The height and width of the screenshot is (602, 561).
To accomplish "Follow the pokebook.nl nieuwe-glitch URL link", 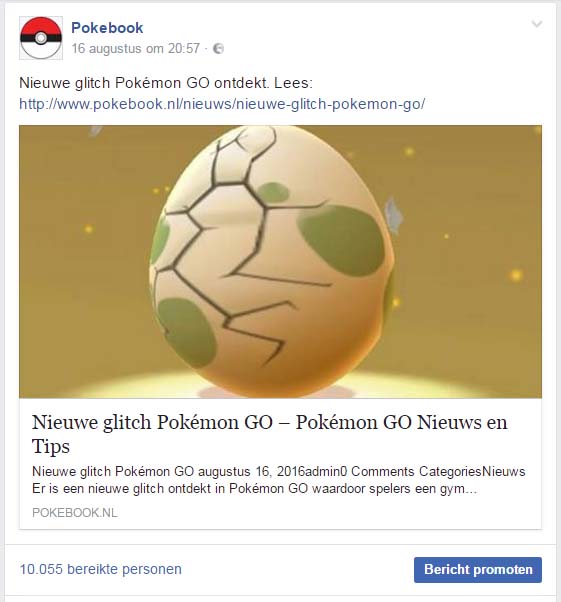I will 222,104.
